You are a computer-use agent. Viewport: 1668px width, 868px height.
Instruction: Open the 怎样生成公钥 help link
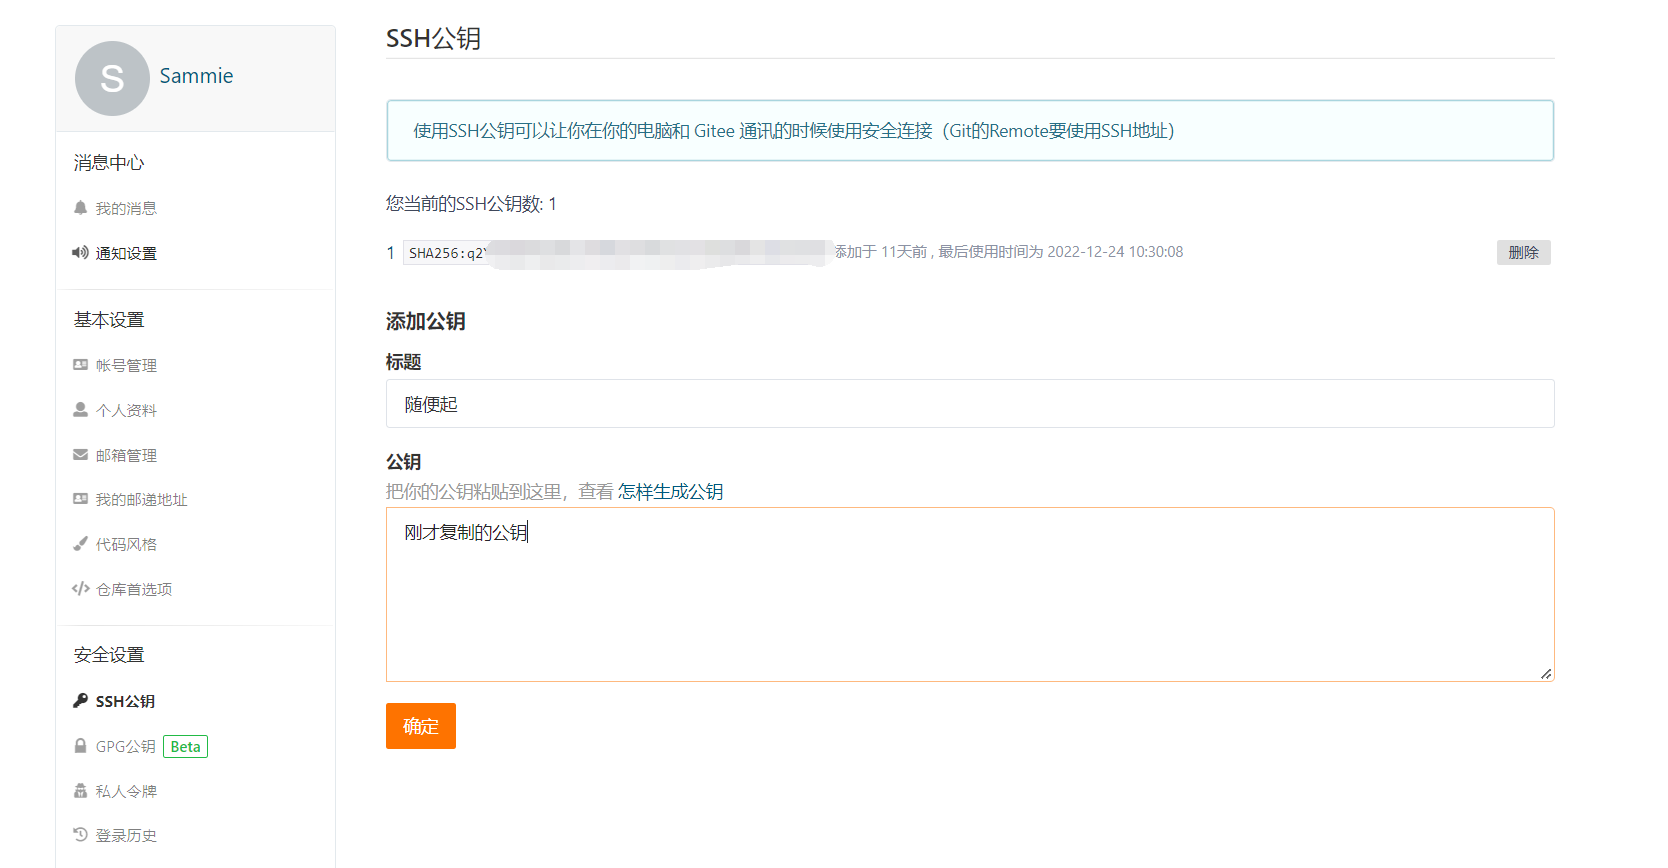click(x=670, y=492)
